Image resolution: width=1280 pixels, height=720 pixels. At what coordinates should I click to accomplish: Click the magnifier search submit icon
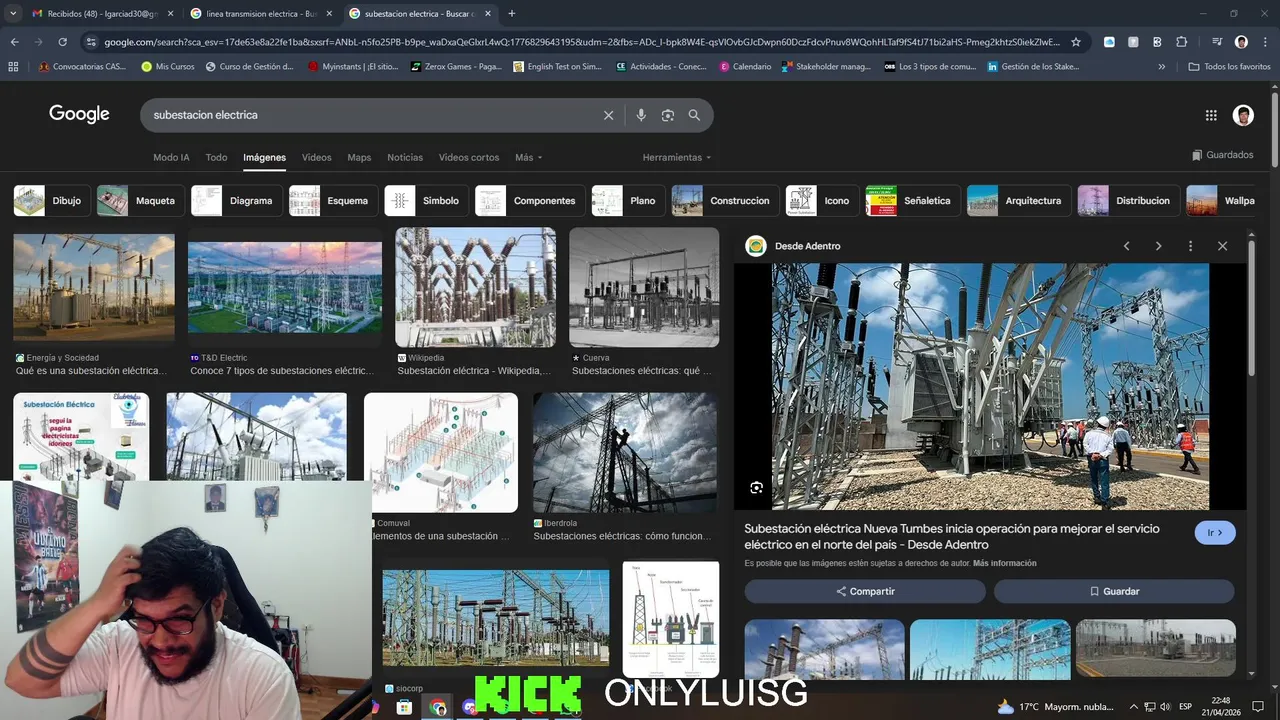(694, 115)
